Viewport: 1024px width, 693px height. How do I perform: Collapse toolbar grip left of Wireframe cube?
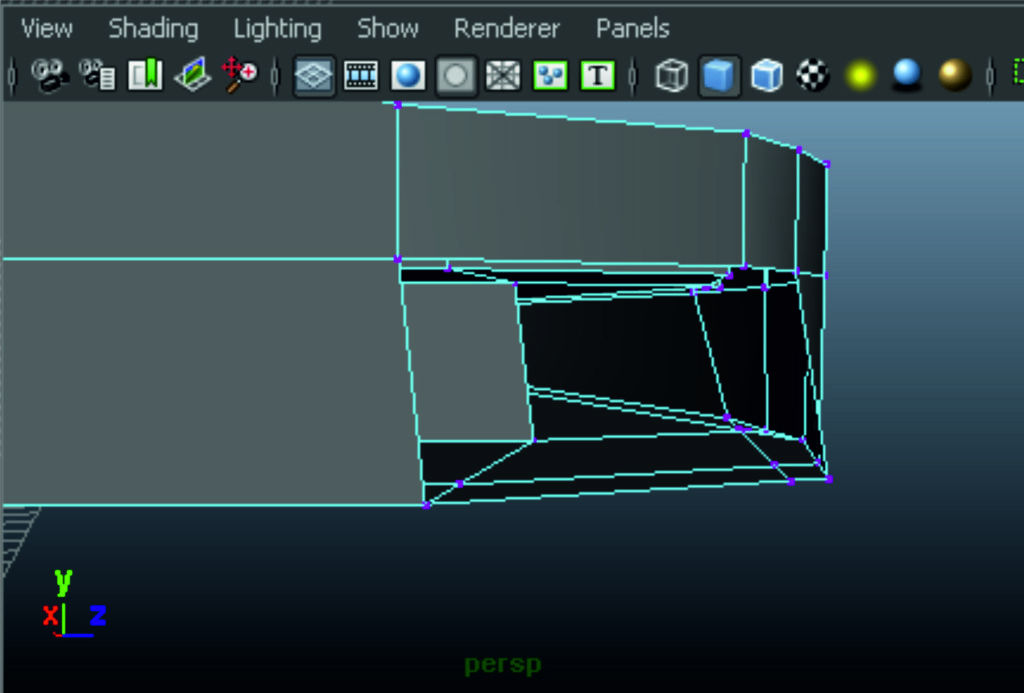coord(632,76)
